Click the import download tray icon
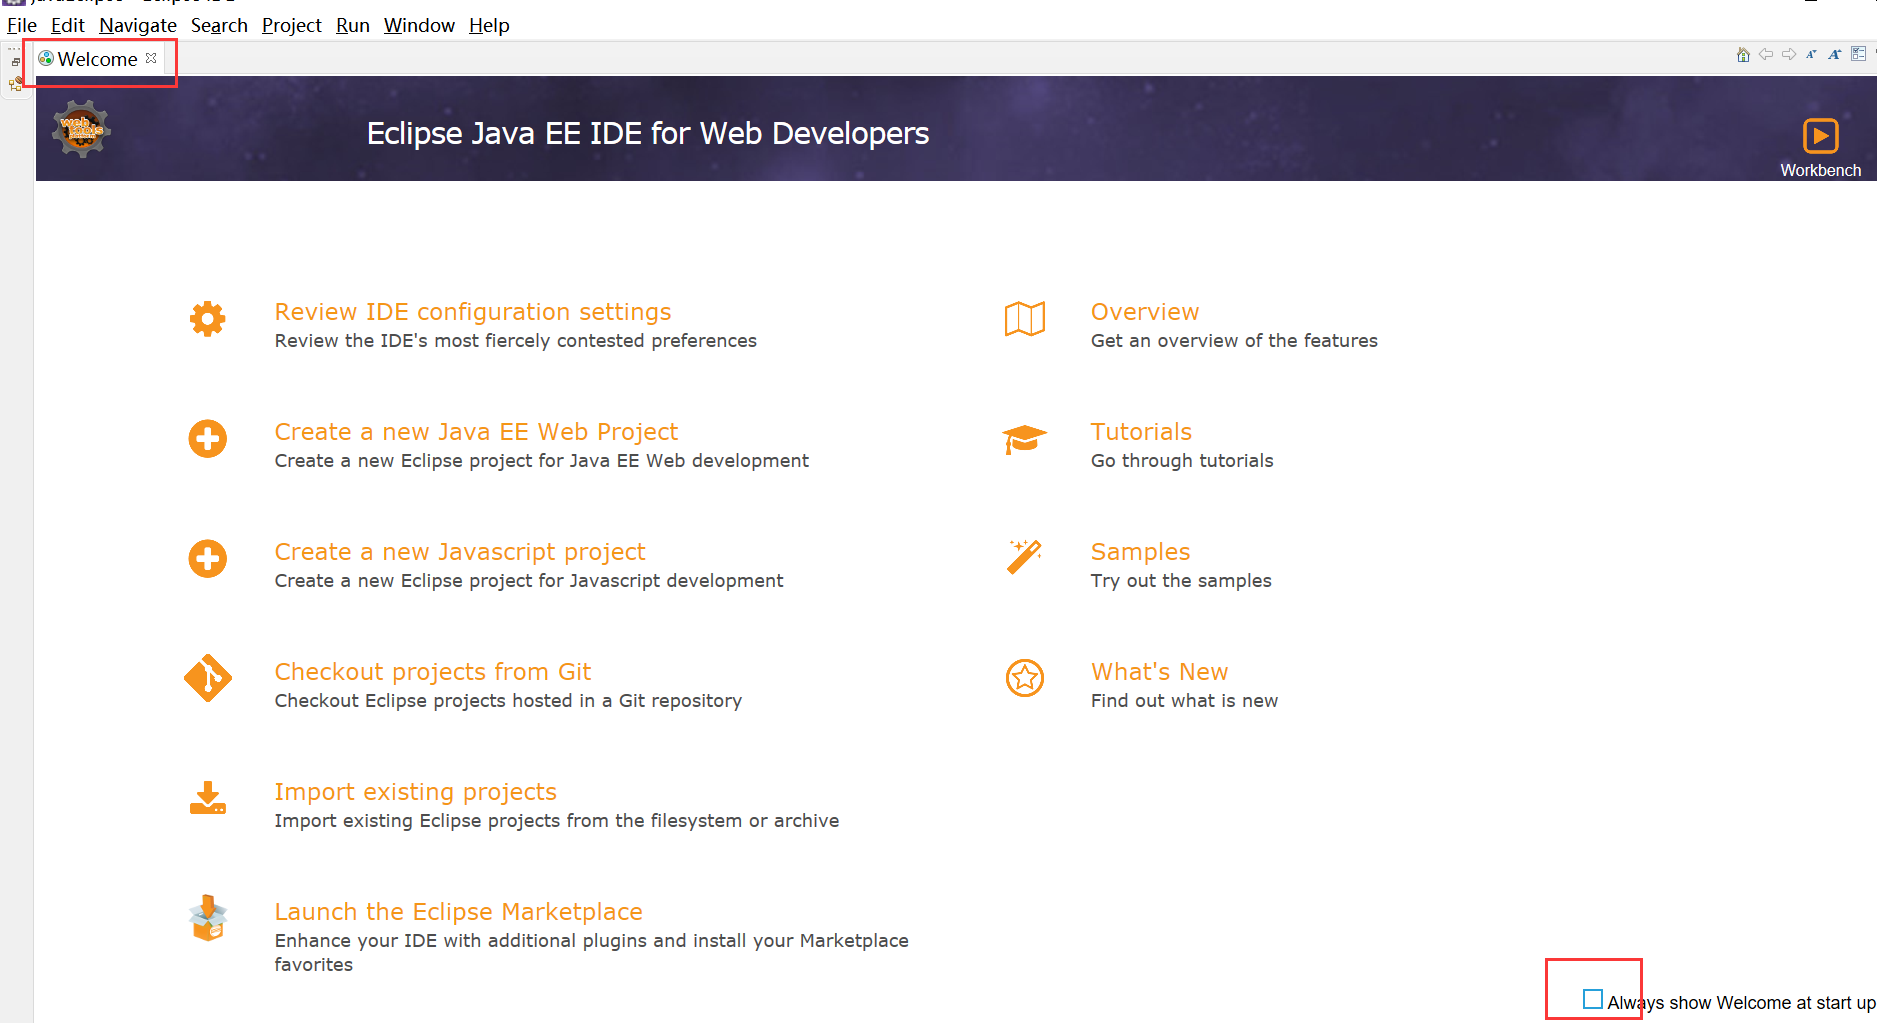This screenshot has height=1023, width=1877. point(208,798)
